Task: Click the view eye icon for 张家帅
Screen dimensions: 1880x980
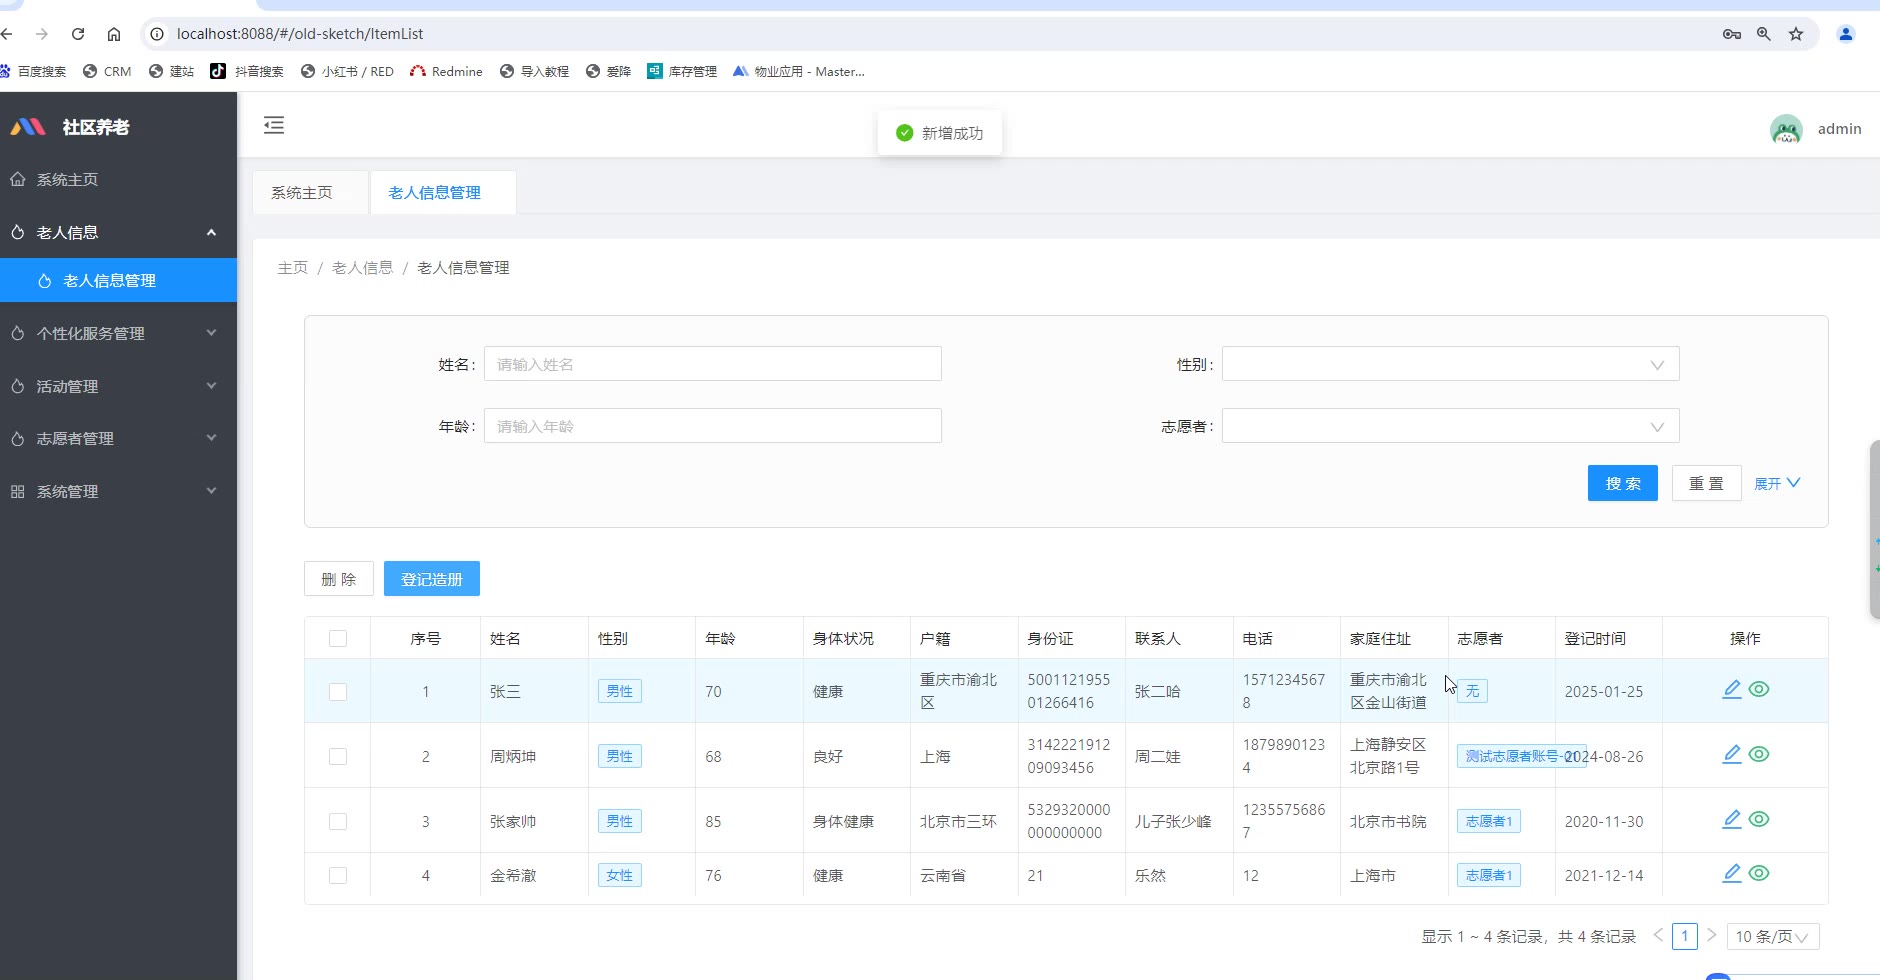Action: (1759, 819)
